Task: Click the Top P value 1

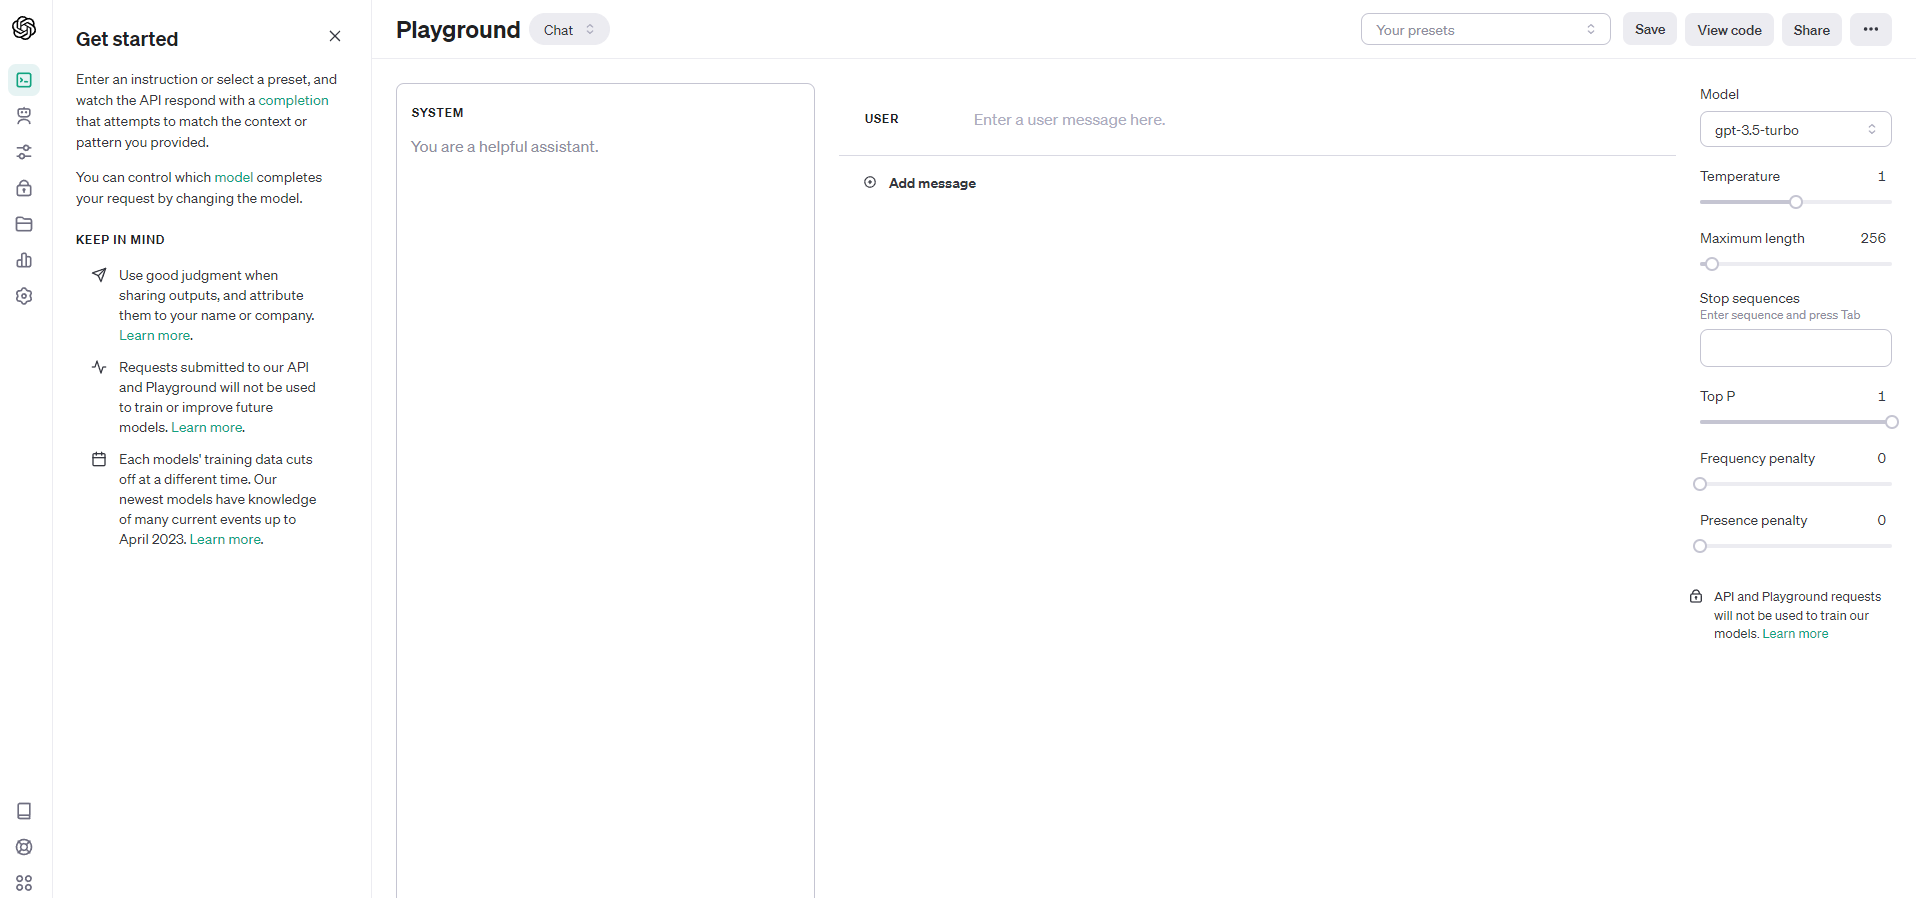Action: (x=1881, y=396)
